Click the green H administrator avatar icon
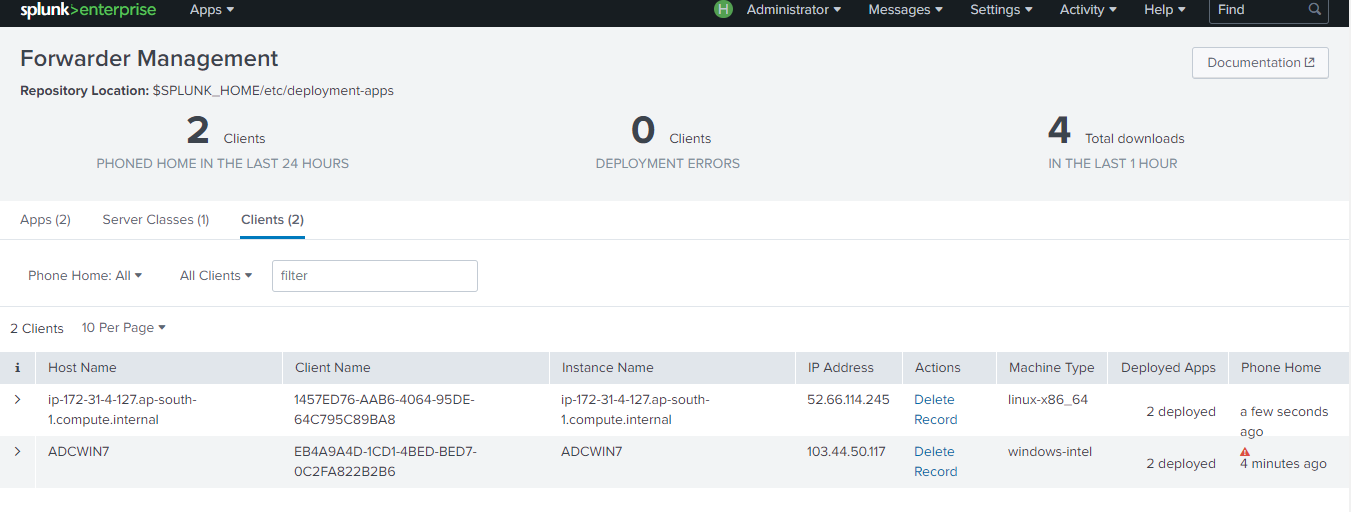The image size is (1351, 512). 723,10
